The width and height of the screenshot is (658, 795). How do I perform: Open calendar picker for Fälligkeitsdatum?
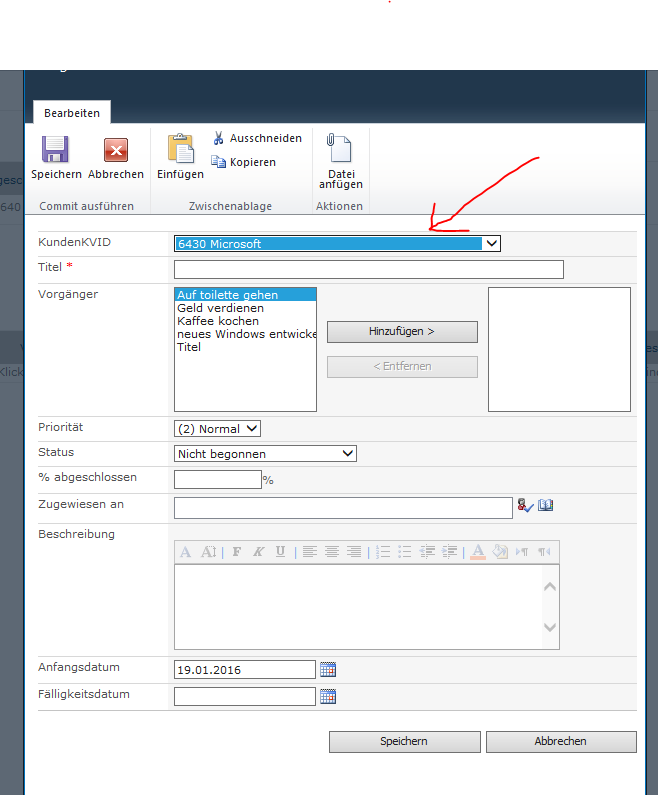tap(328, 697)
